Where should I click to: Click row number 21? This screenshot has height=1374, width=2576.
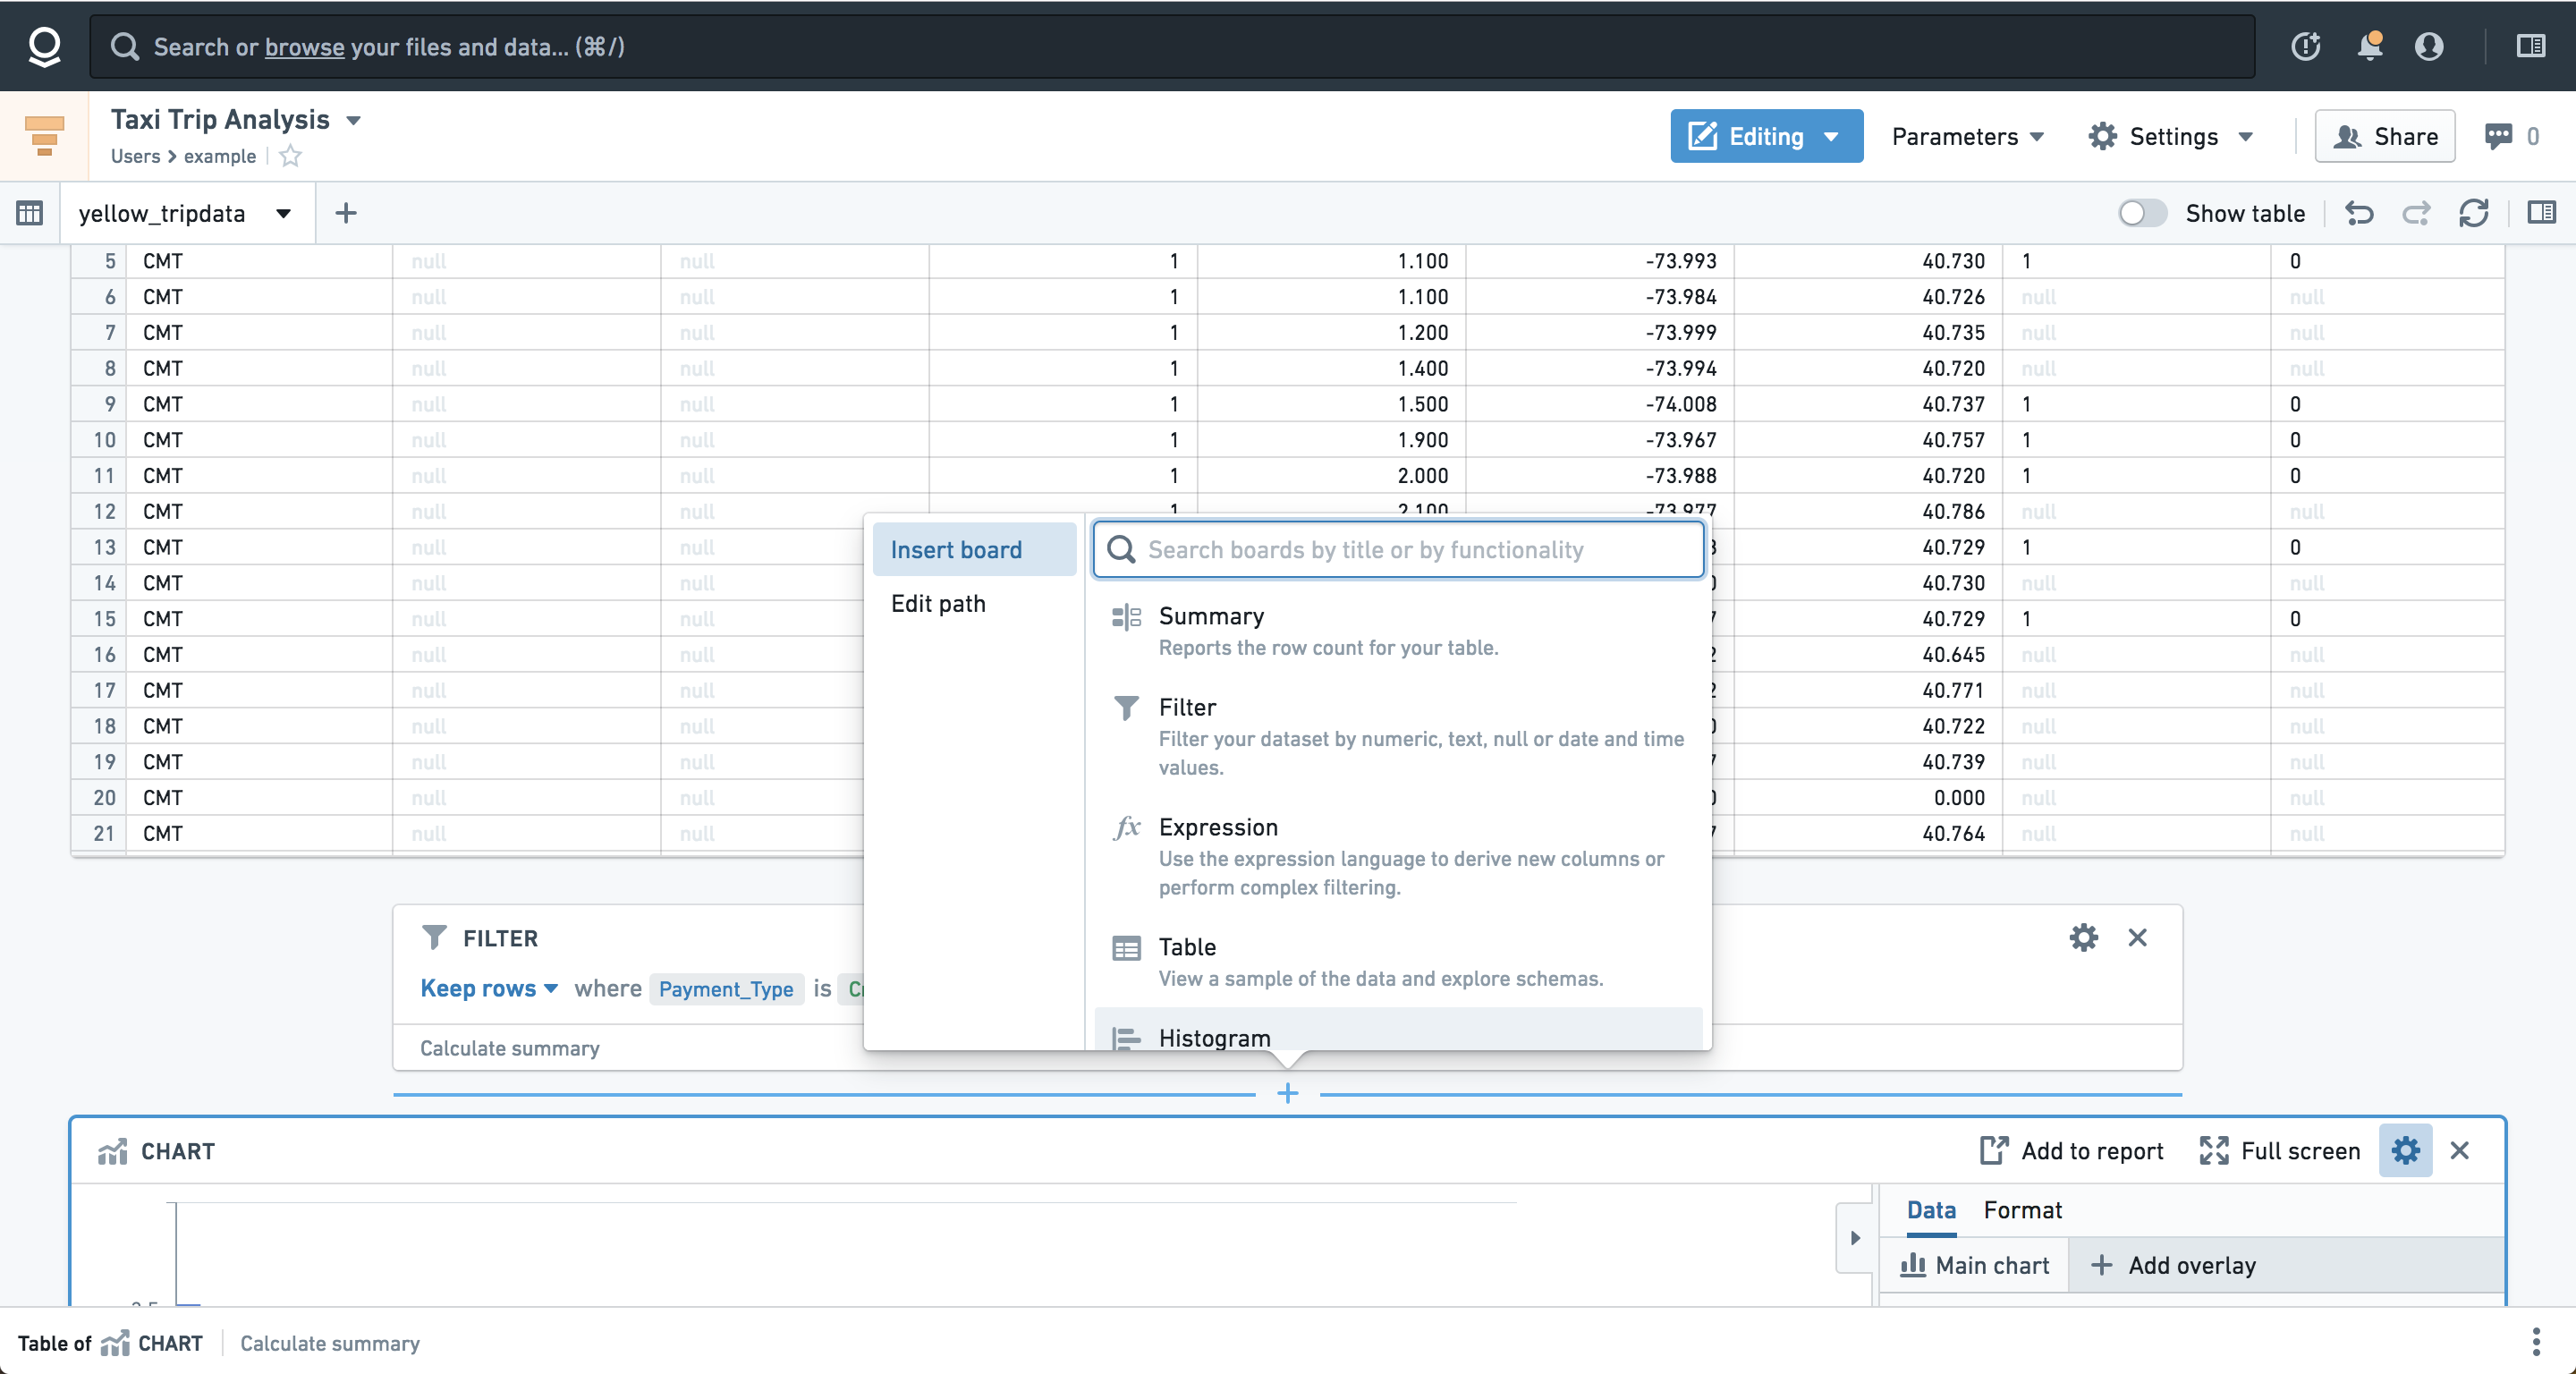(x=104, y=832)
